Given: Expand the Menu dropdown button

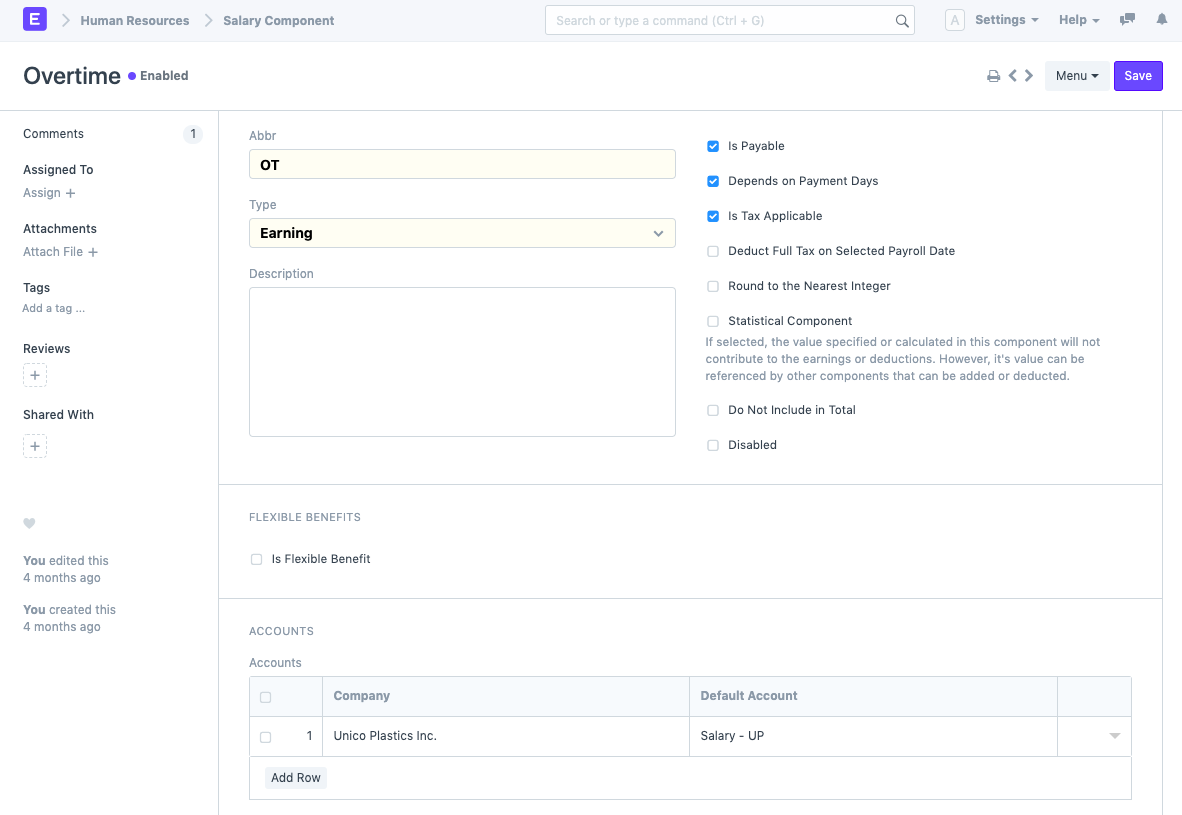Looking at the screenshot, I should tap(1077, 76).
